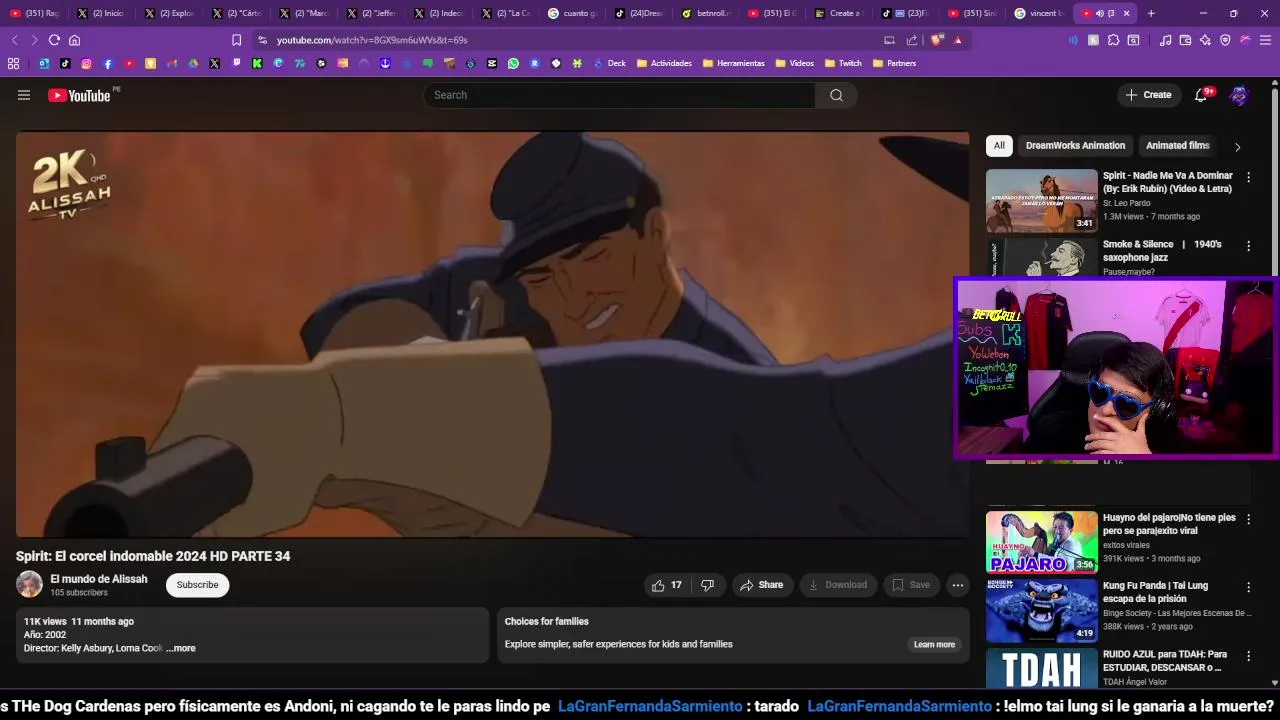The width and height of the screenshot is (1280, 720).
Task: Click the Create button
Action: tap(1148, 95)
